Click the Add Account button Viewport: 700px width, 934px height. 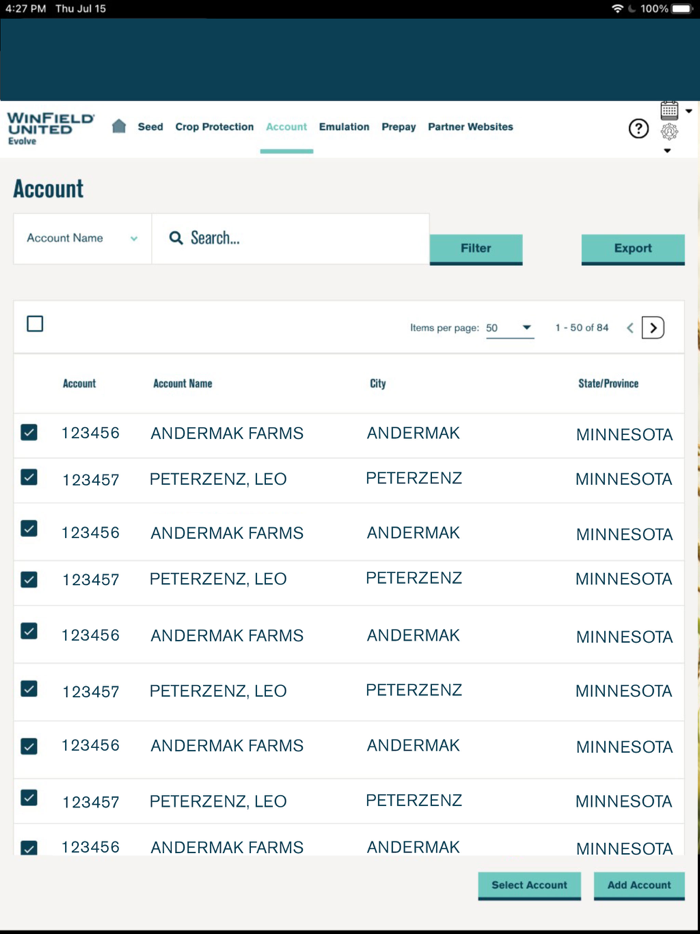coord(639,886)
